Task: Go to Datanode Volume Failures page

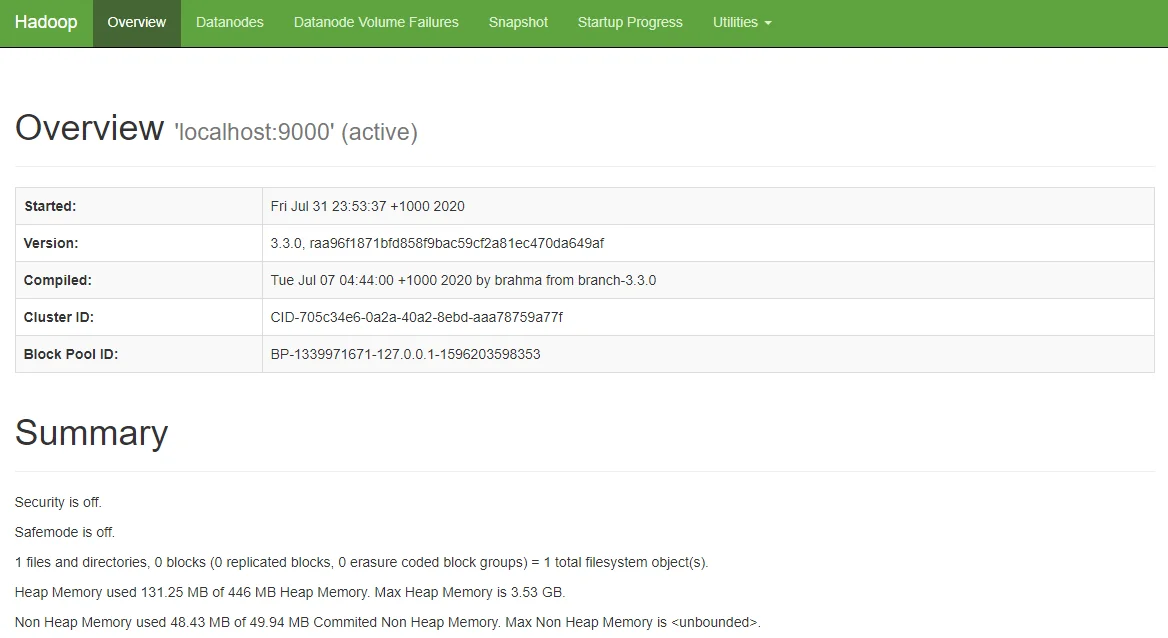Action: coord(376,22)
